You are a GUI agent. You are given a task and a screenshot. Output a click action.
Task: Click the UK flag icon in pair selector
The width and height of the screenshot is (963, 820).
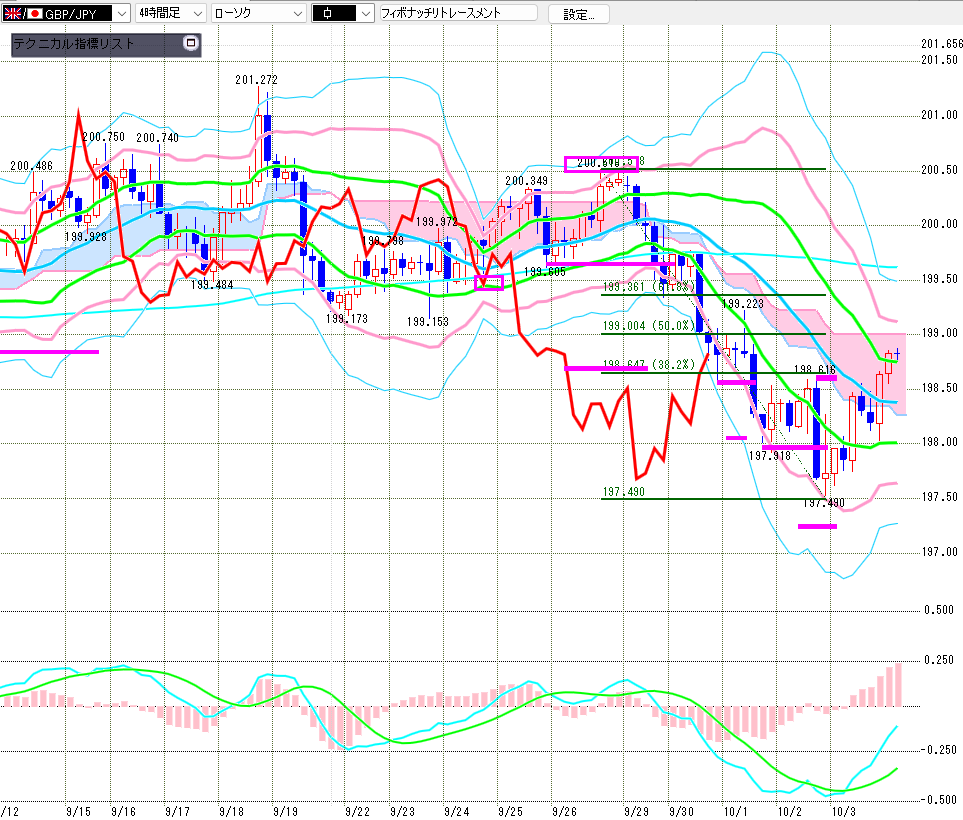pos(11,14)
